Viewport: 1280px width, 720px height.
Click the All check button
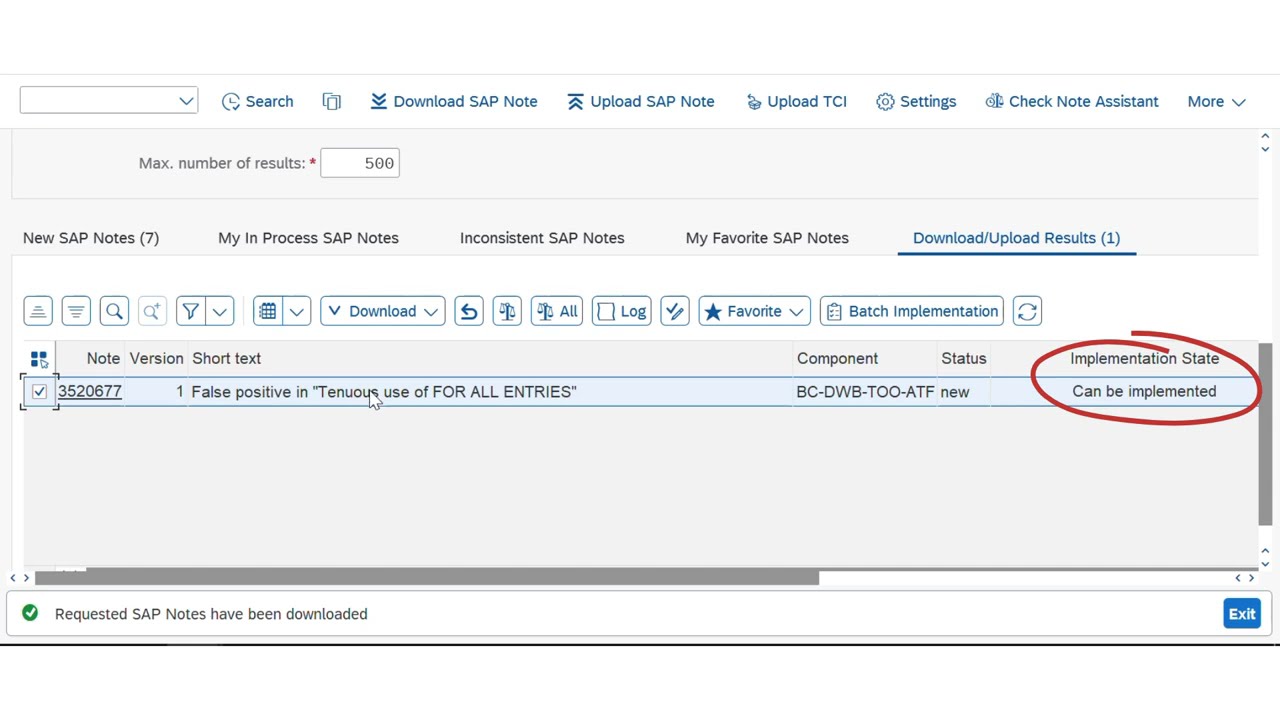coord(557,311)
